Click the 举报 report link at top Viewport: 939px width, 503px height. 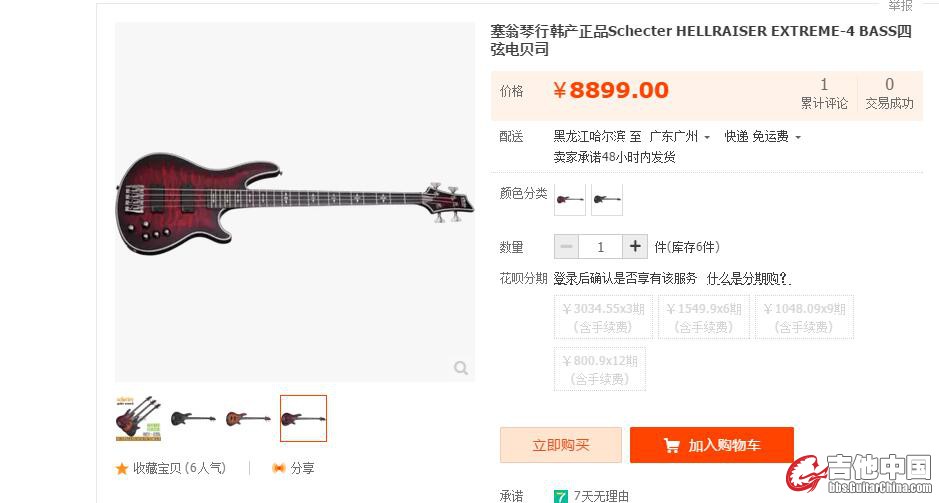(x=899, y=5)
